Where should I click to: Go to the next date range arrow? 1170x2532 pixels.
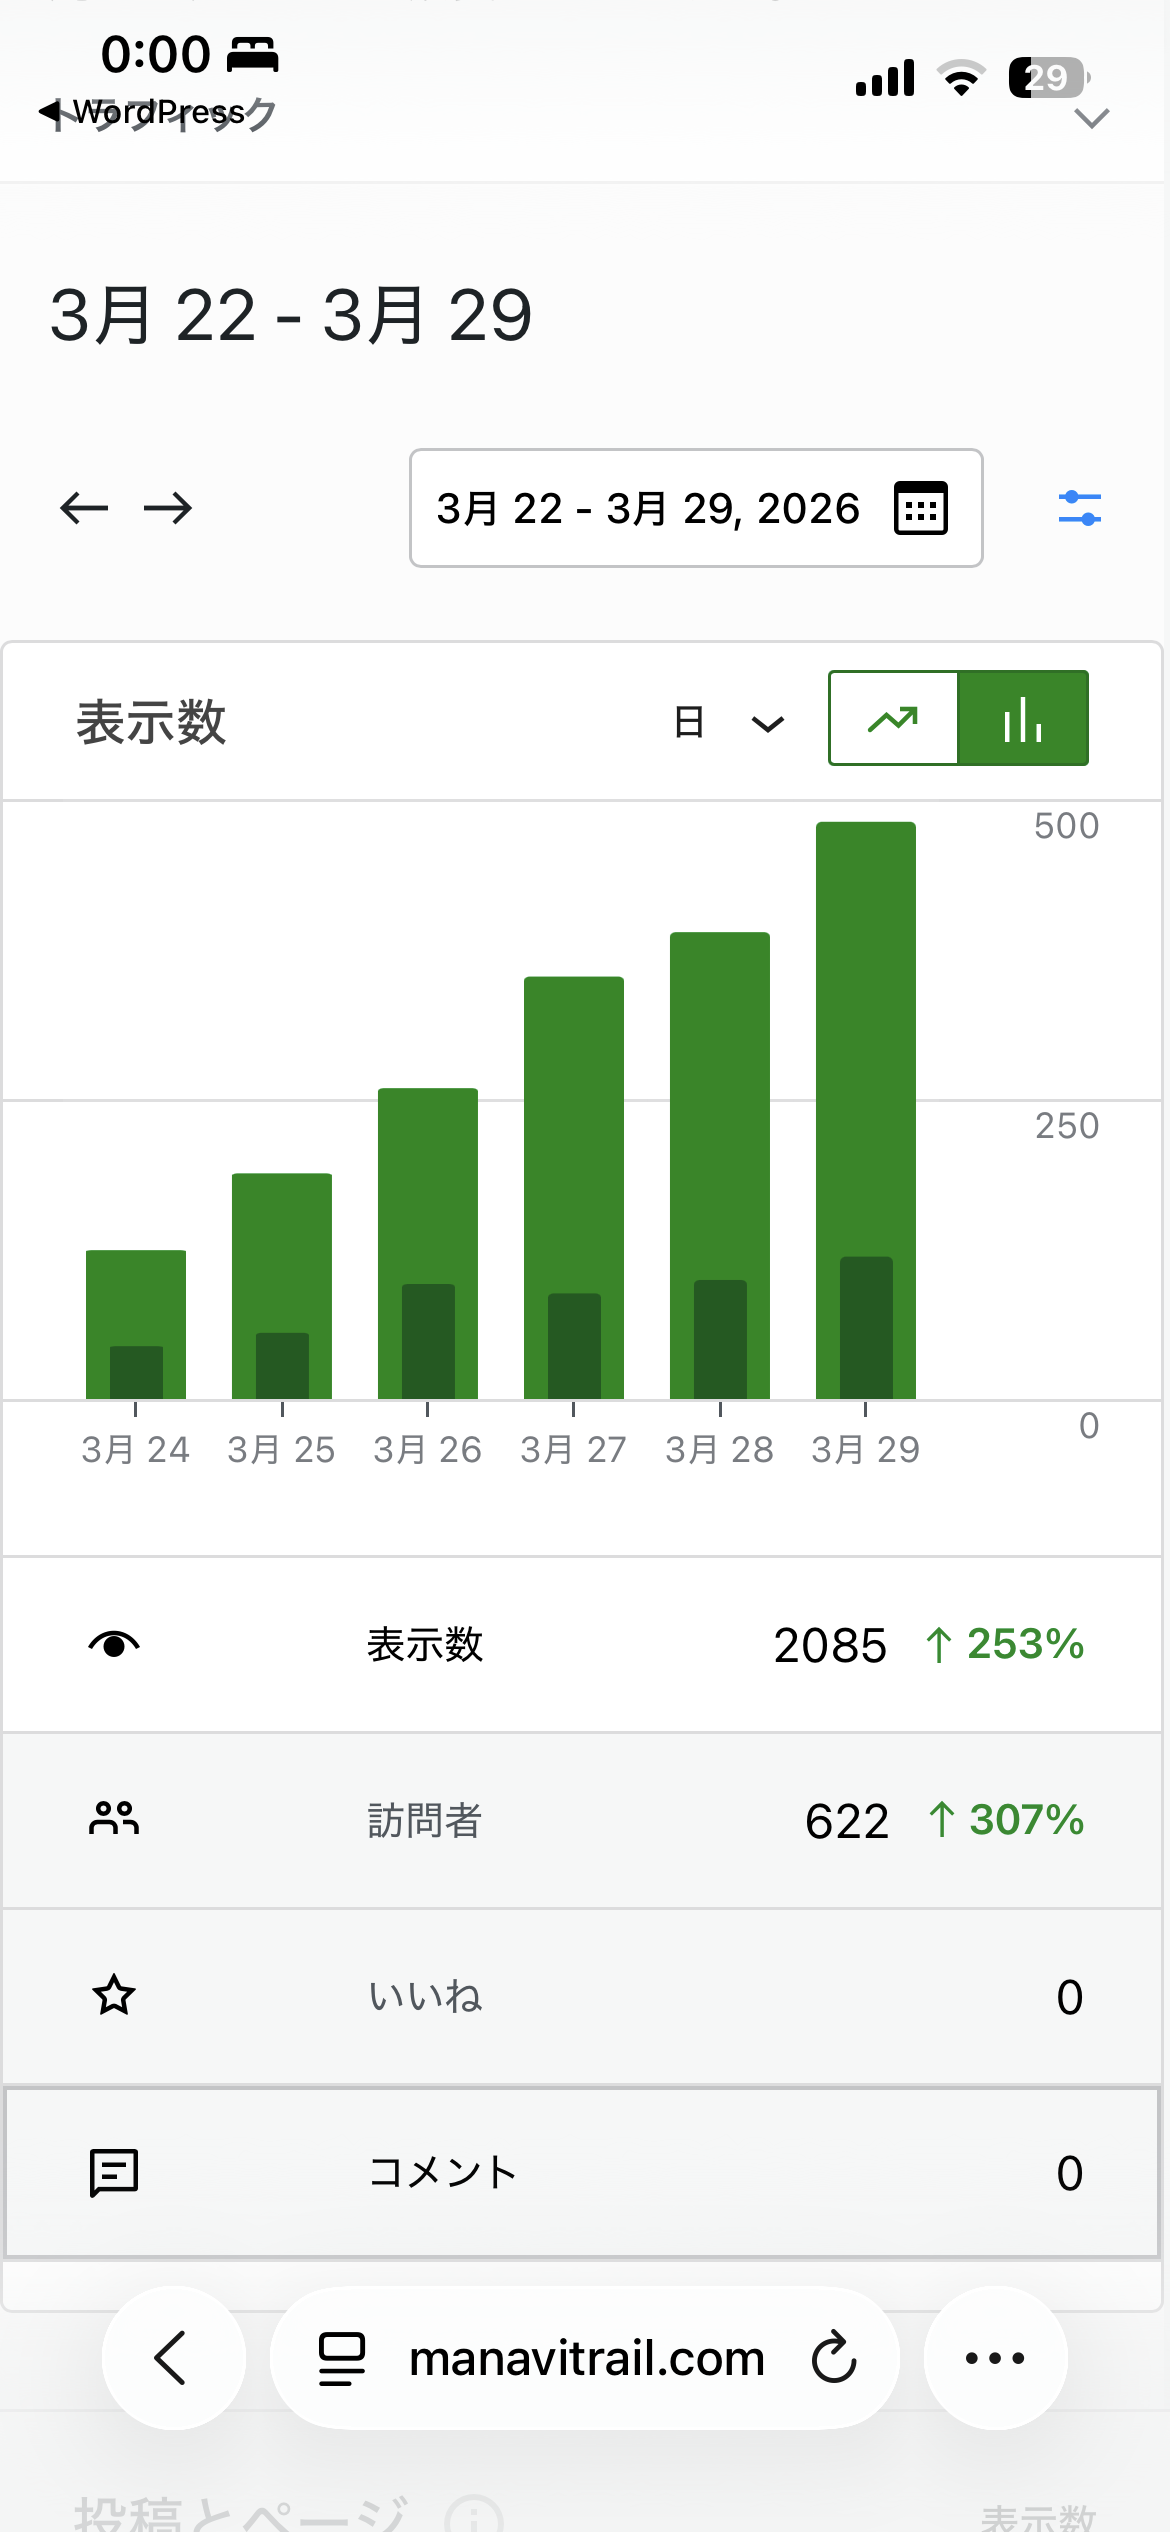point(168,508)
